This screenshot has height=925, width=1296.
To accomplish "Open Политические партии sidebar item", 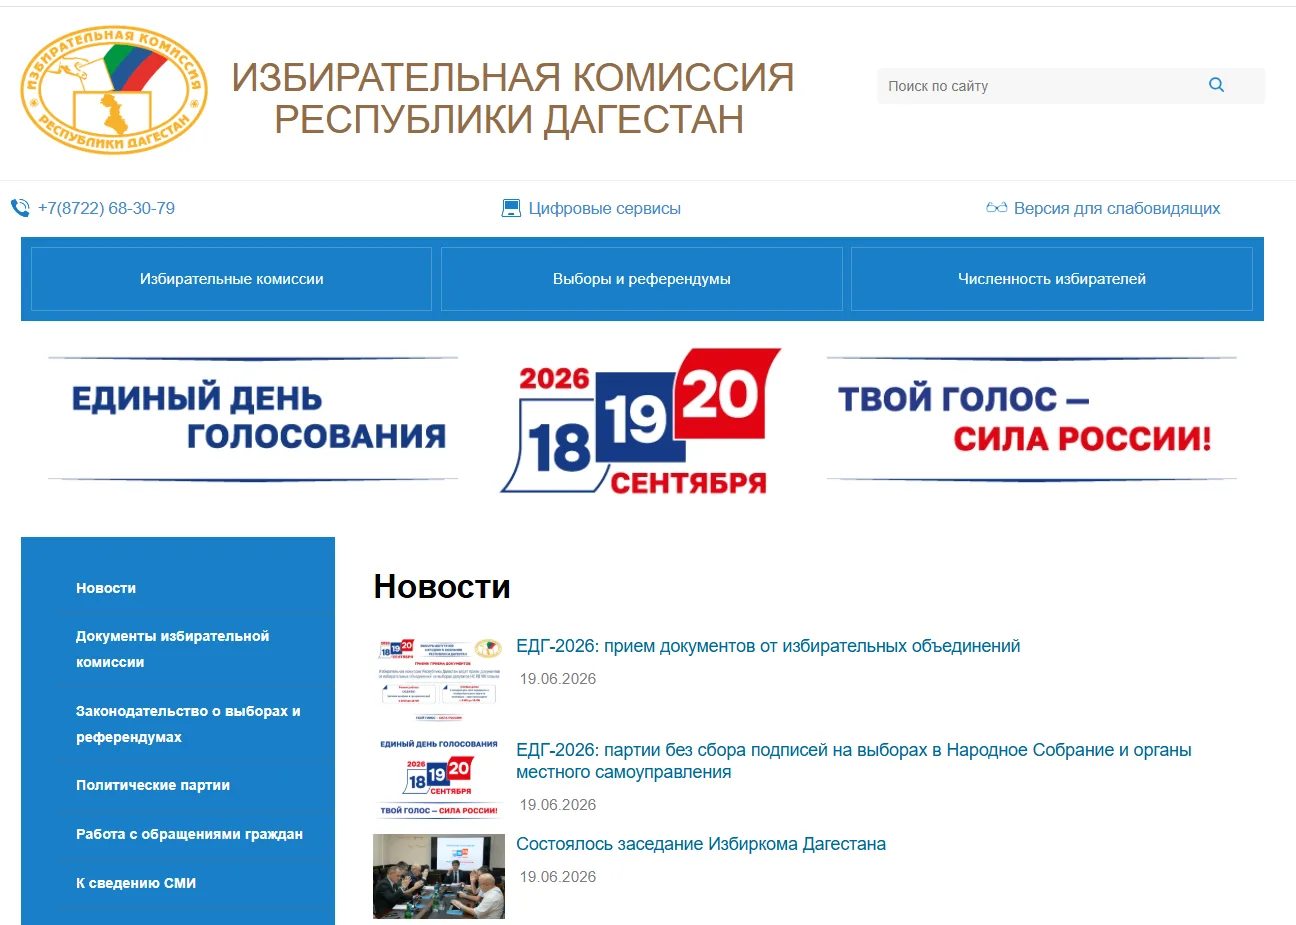I will [x=153, y=785].
